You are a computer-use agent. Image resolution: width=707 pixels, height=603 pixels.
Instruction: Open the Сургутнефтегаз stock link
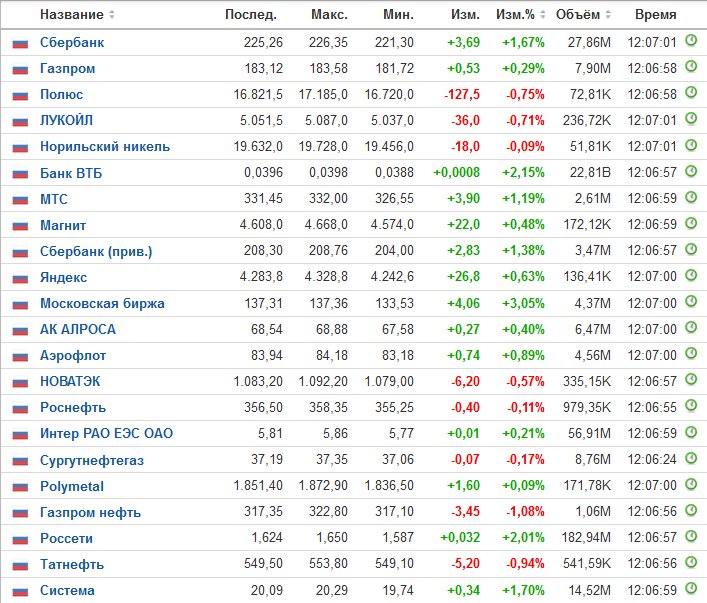(x=92, y=460)
